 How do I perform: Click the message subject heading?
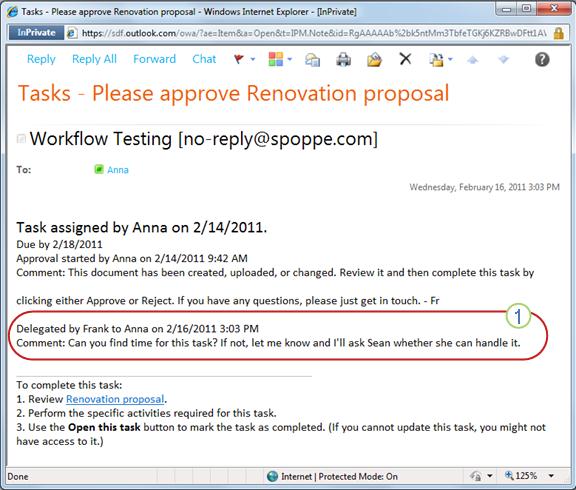click(x=234, y=93)
